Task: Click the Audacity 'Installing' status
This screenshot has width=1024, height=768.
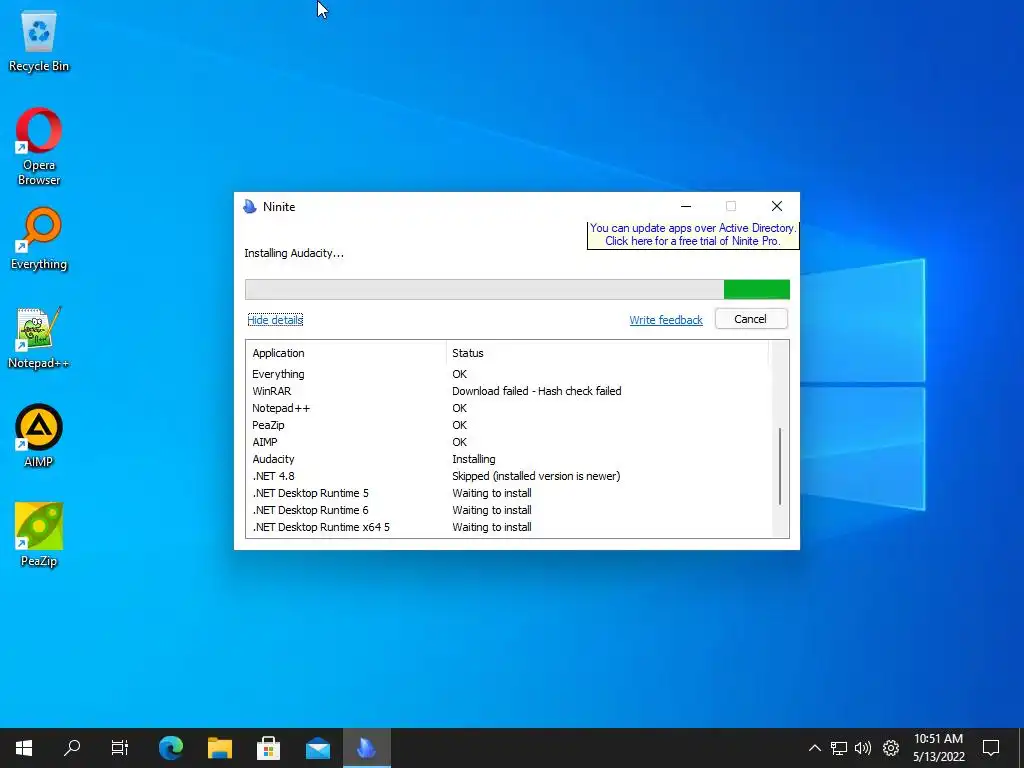Action: (x=473, y=459)
